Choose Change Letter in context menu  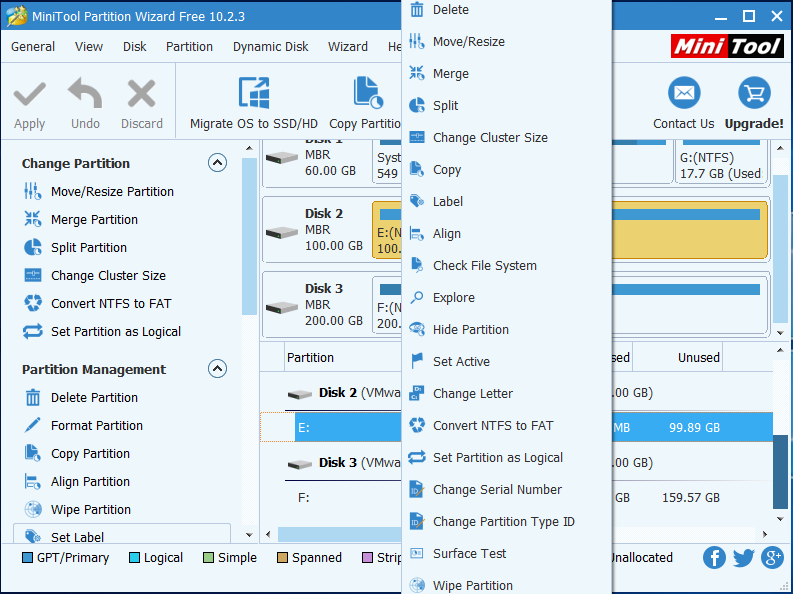pos(506,393)
